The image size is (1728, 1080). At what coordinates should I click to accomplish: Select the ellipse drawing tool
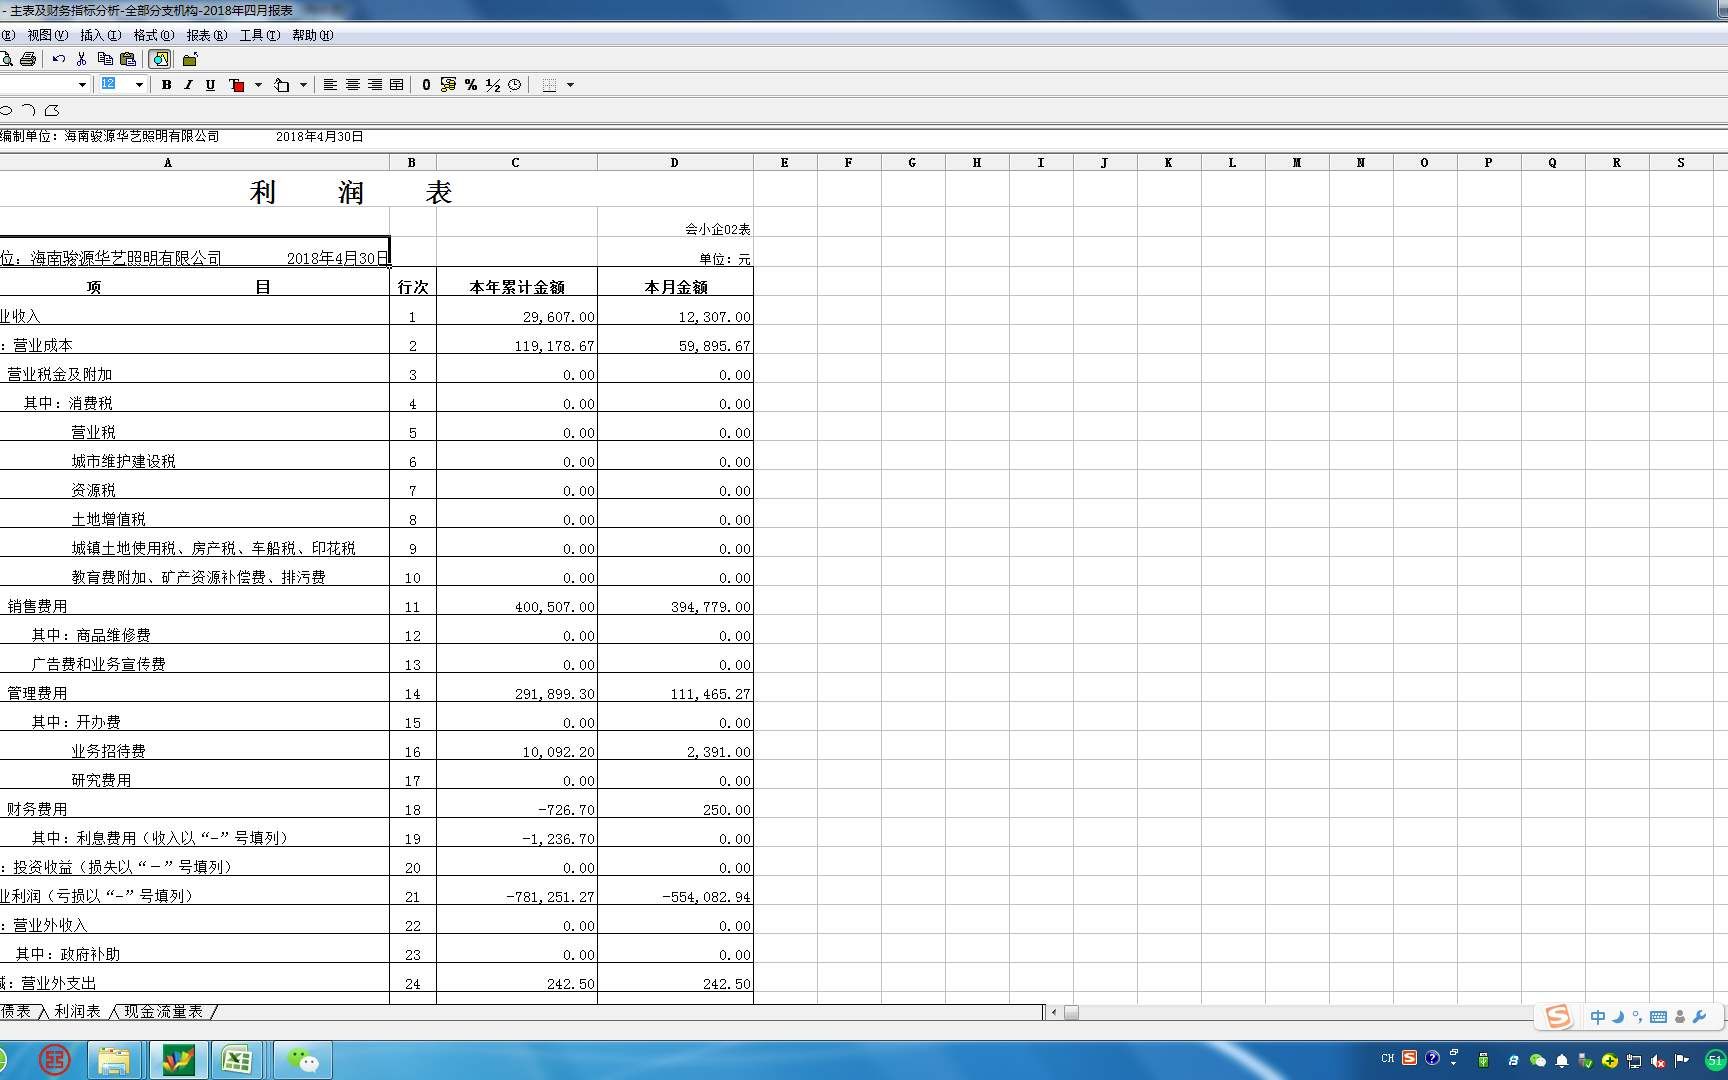6,110
